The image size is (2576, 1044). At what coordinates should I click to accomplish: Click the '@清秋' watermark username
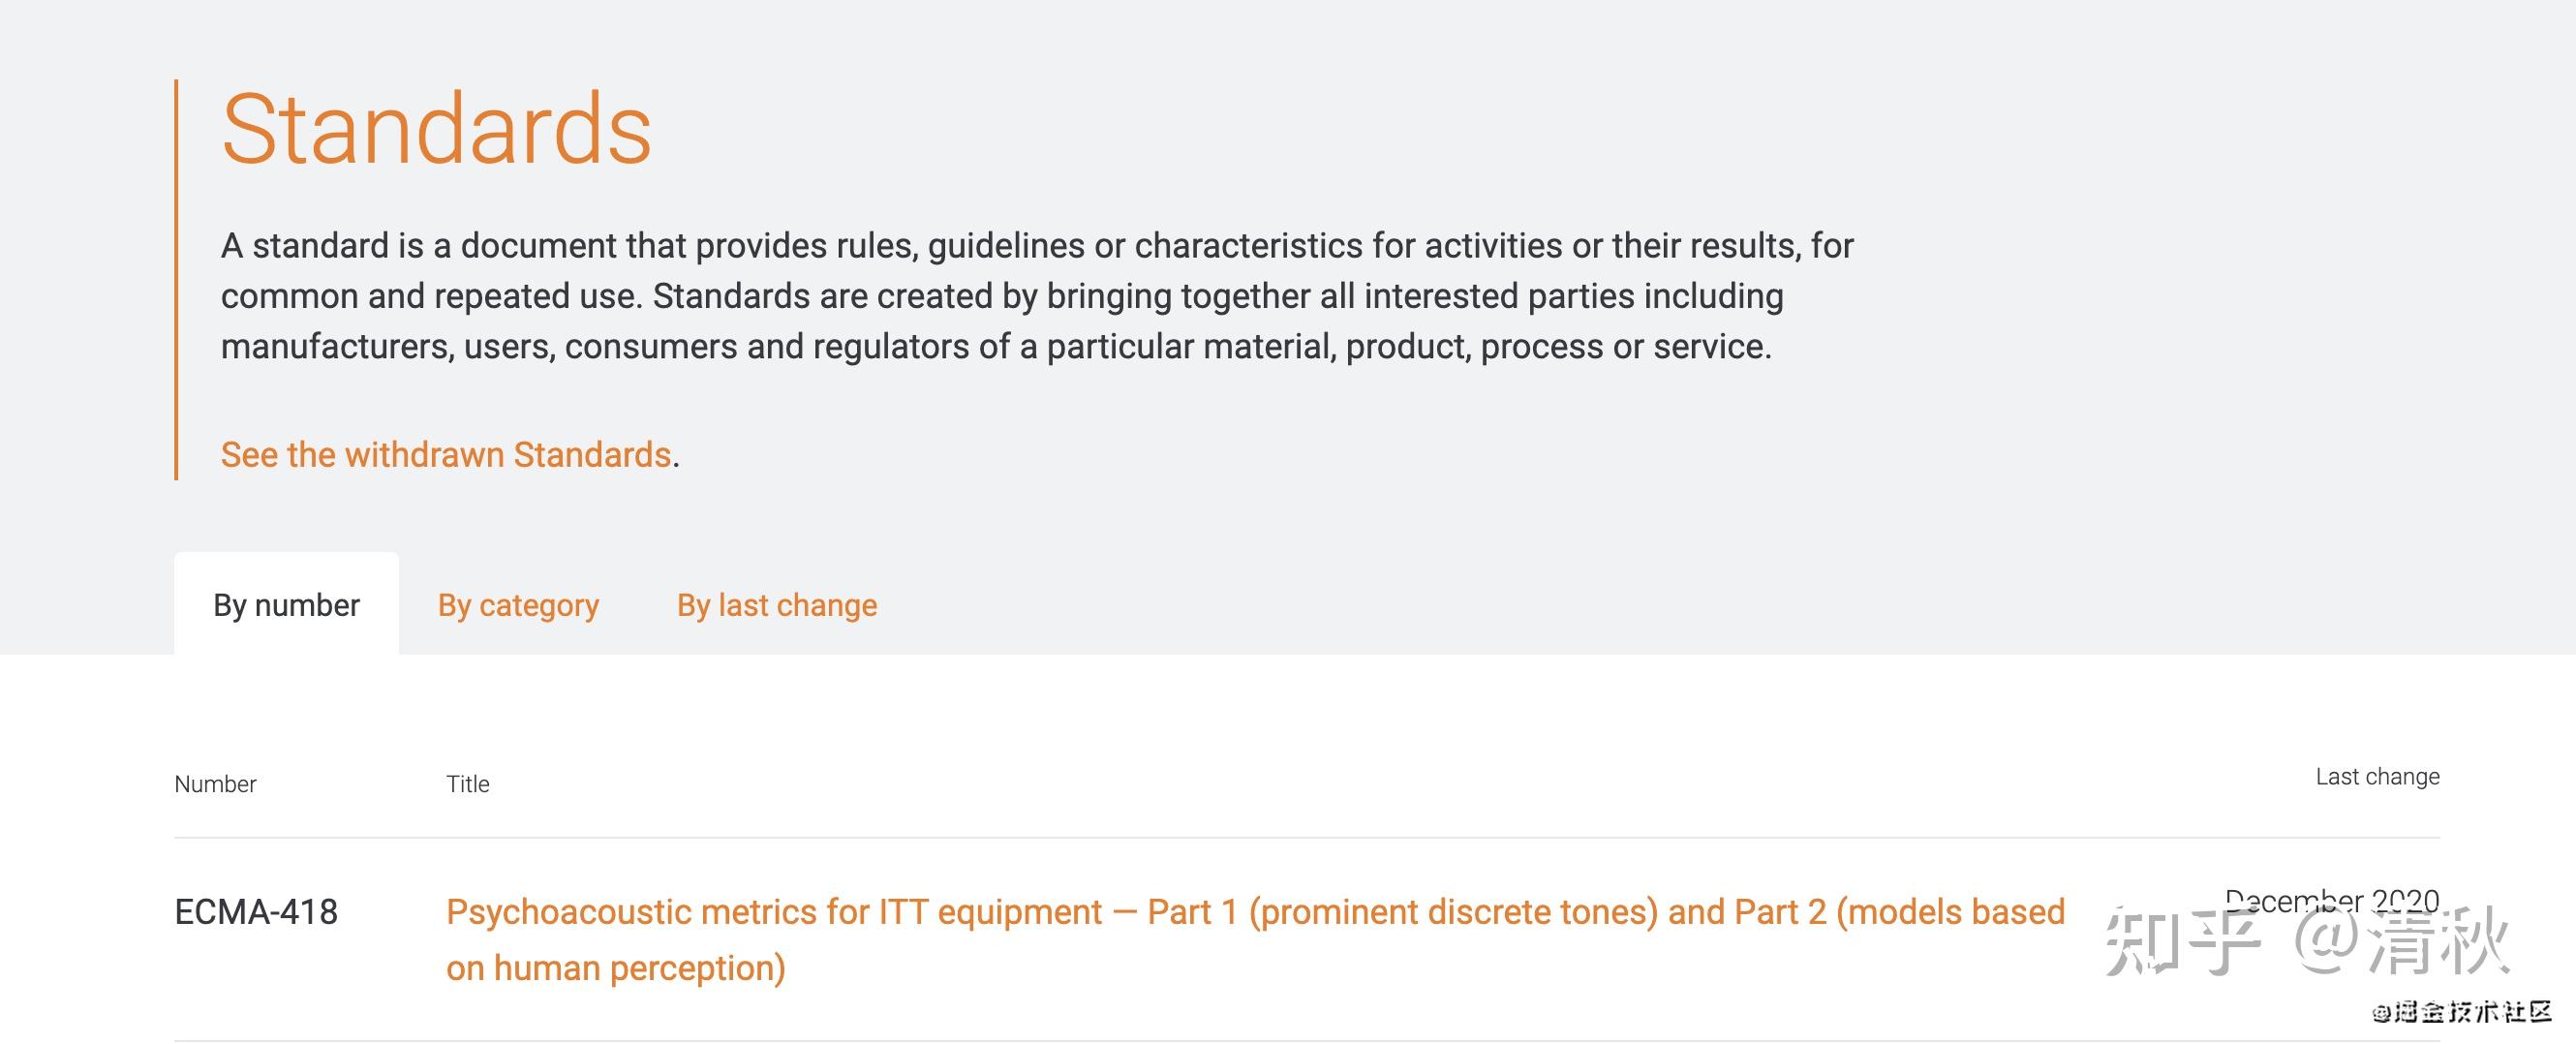(2402, 940)
